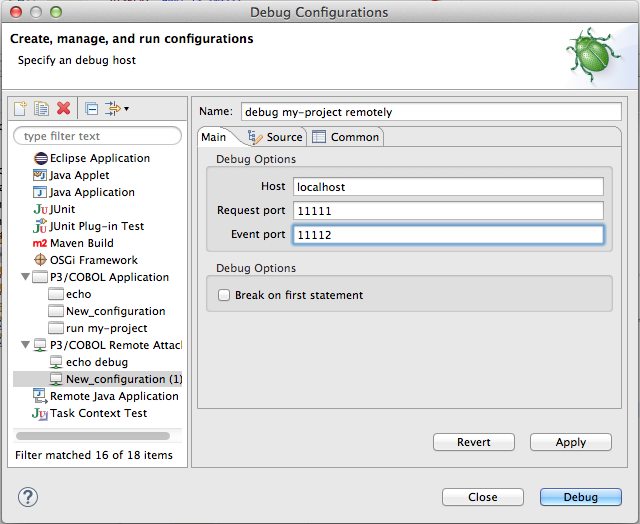Image resolution: width=640 pixels, height=524 pixels.
Task: Click the P3/COBOL Application folder icon
Action: coord(40,277)
